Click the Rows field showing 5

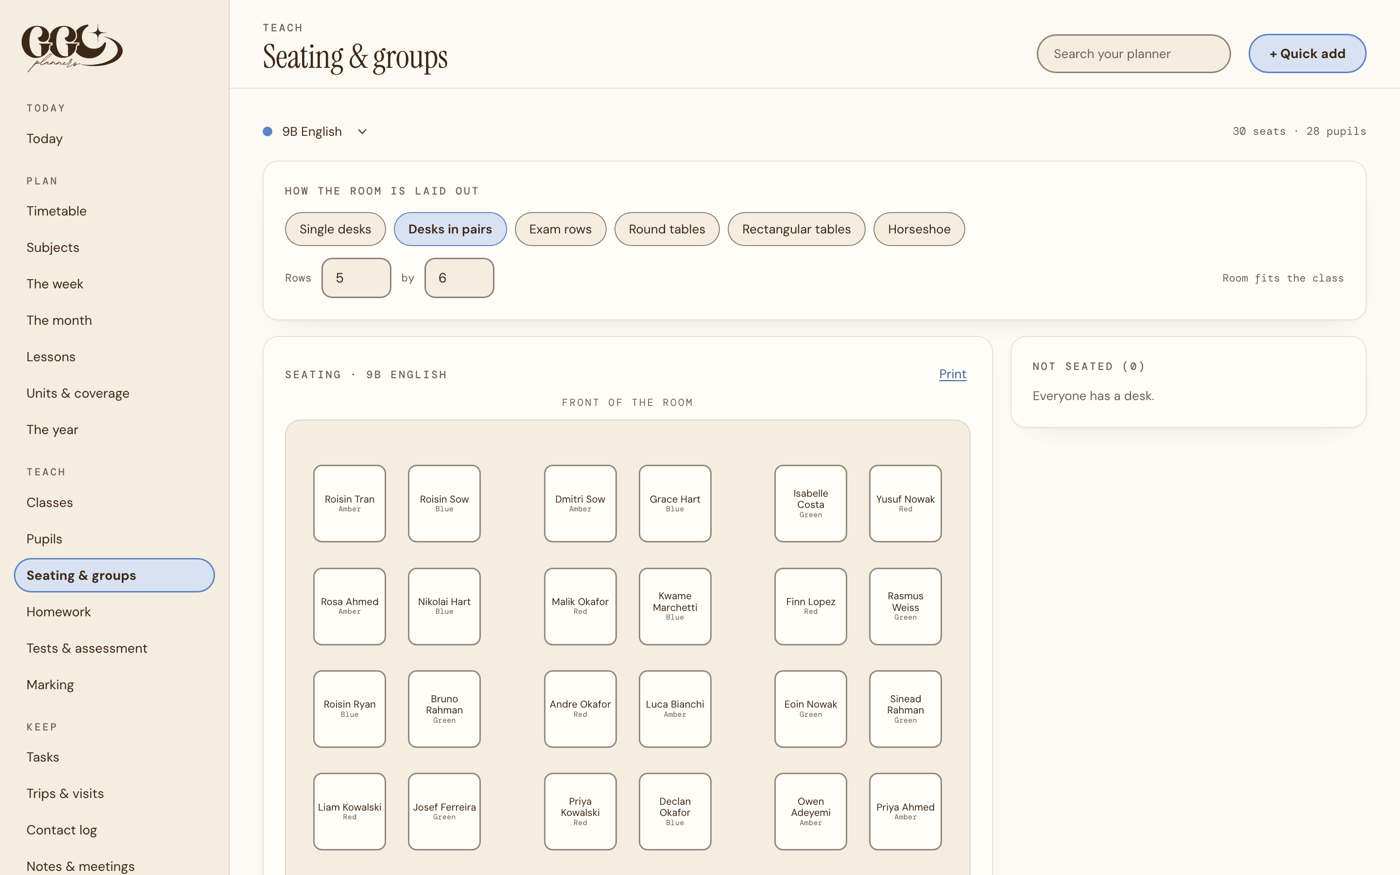[356, 278]
